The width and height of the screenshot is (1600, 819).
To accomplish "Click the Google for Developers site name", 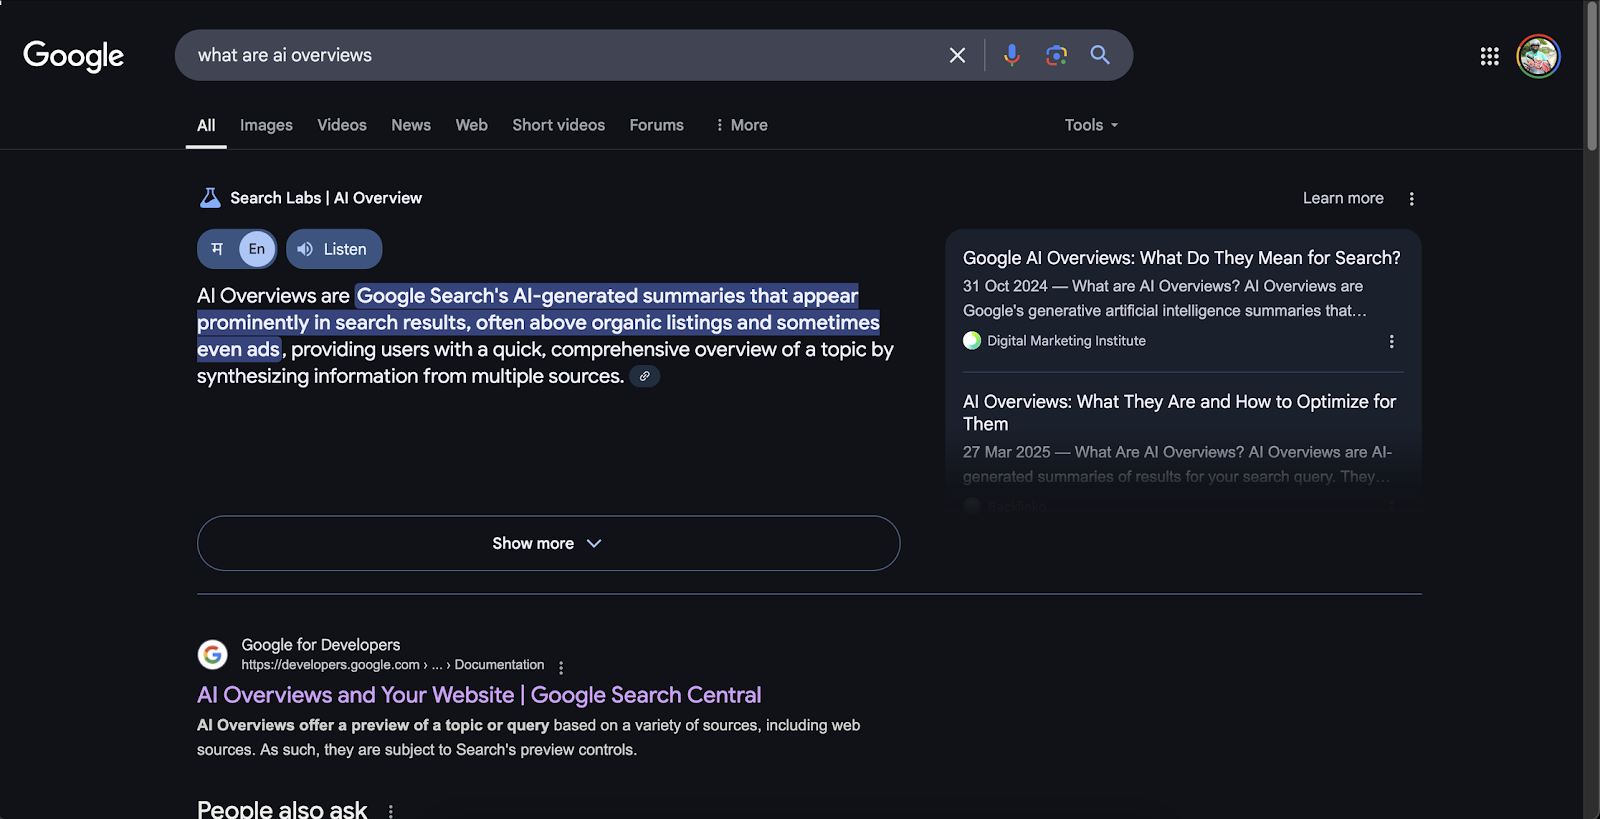I will pyautogui.click(x=321, y=645).
